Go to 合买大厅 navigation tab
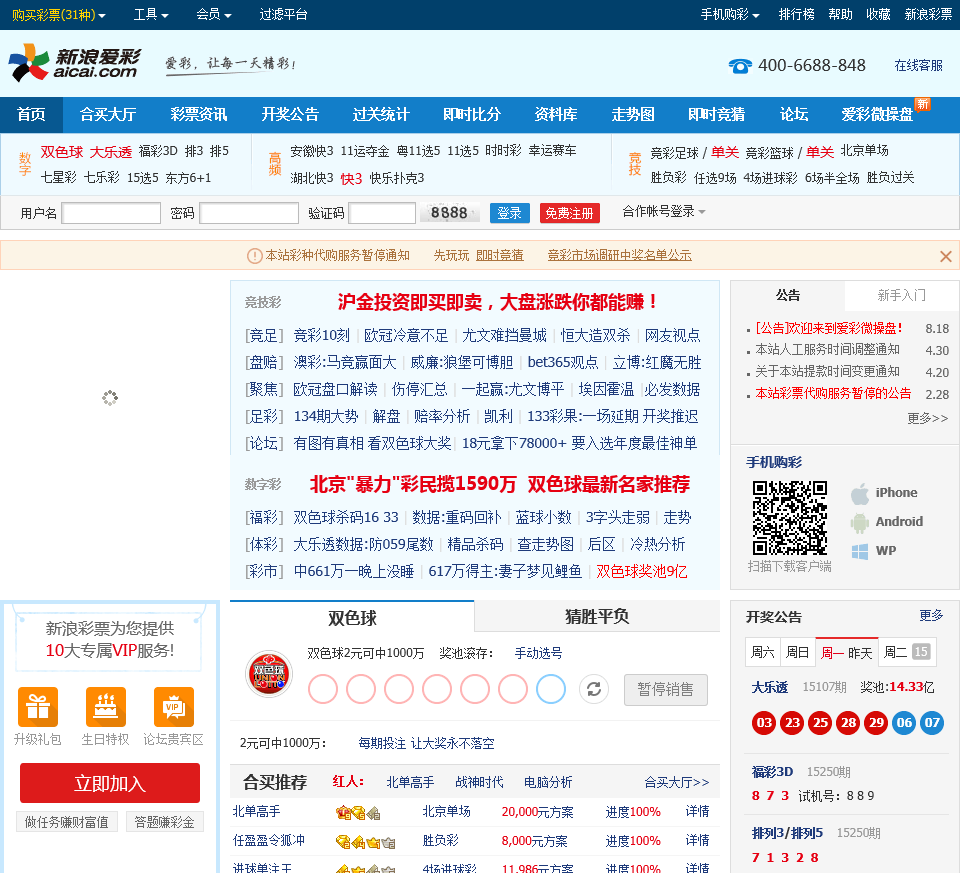The height and width of the screenshot is (873, 960). (108, 114)
